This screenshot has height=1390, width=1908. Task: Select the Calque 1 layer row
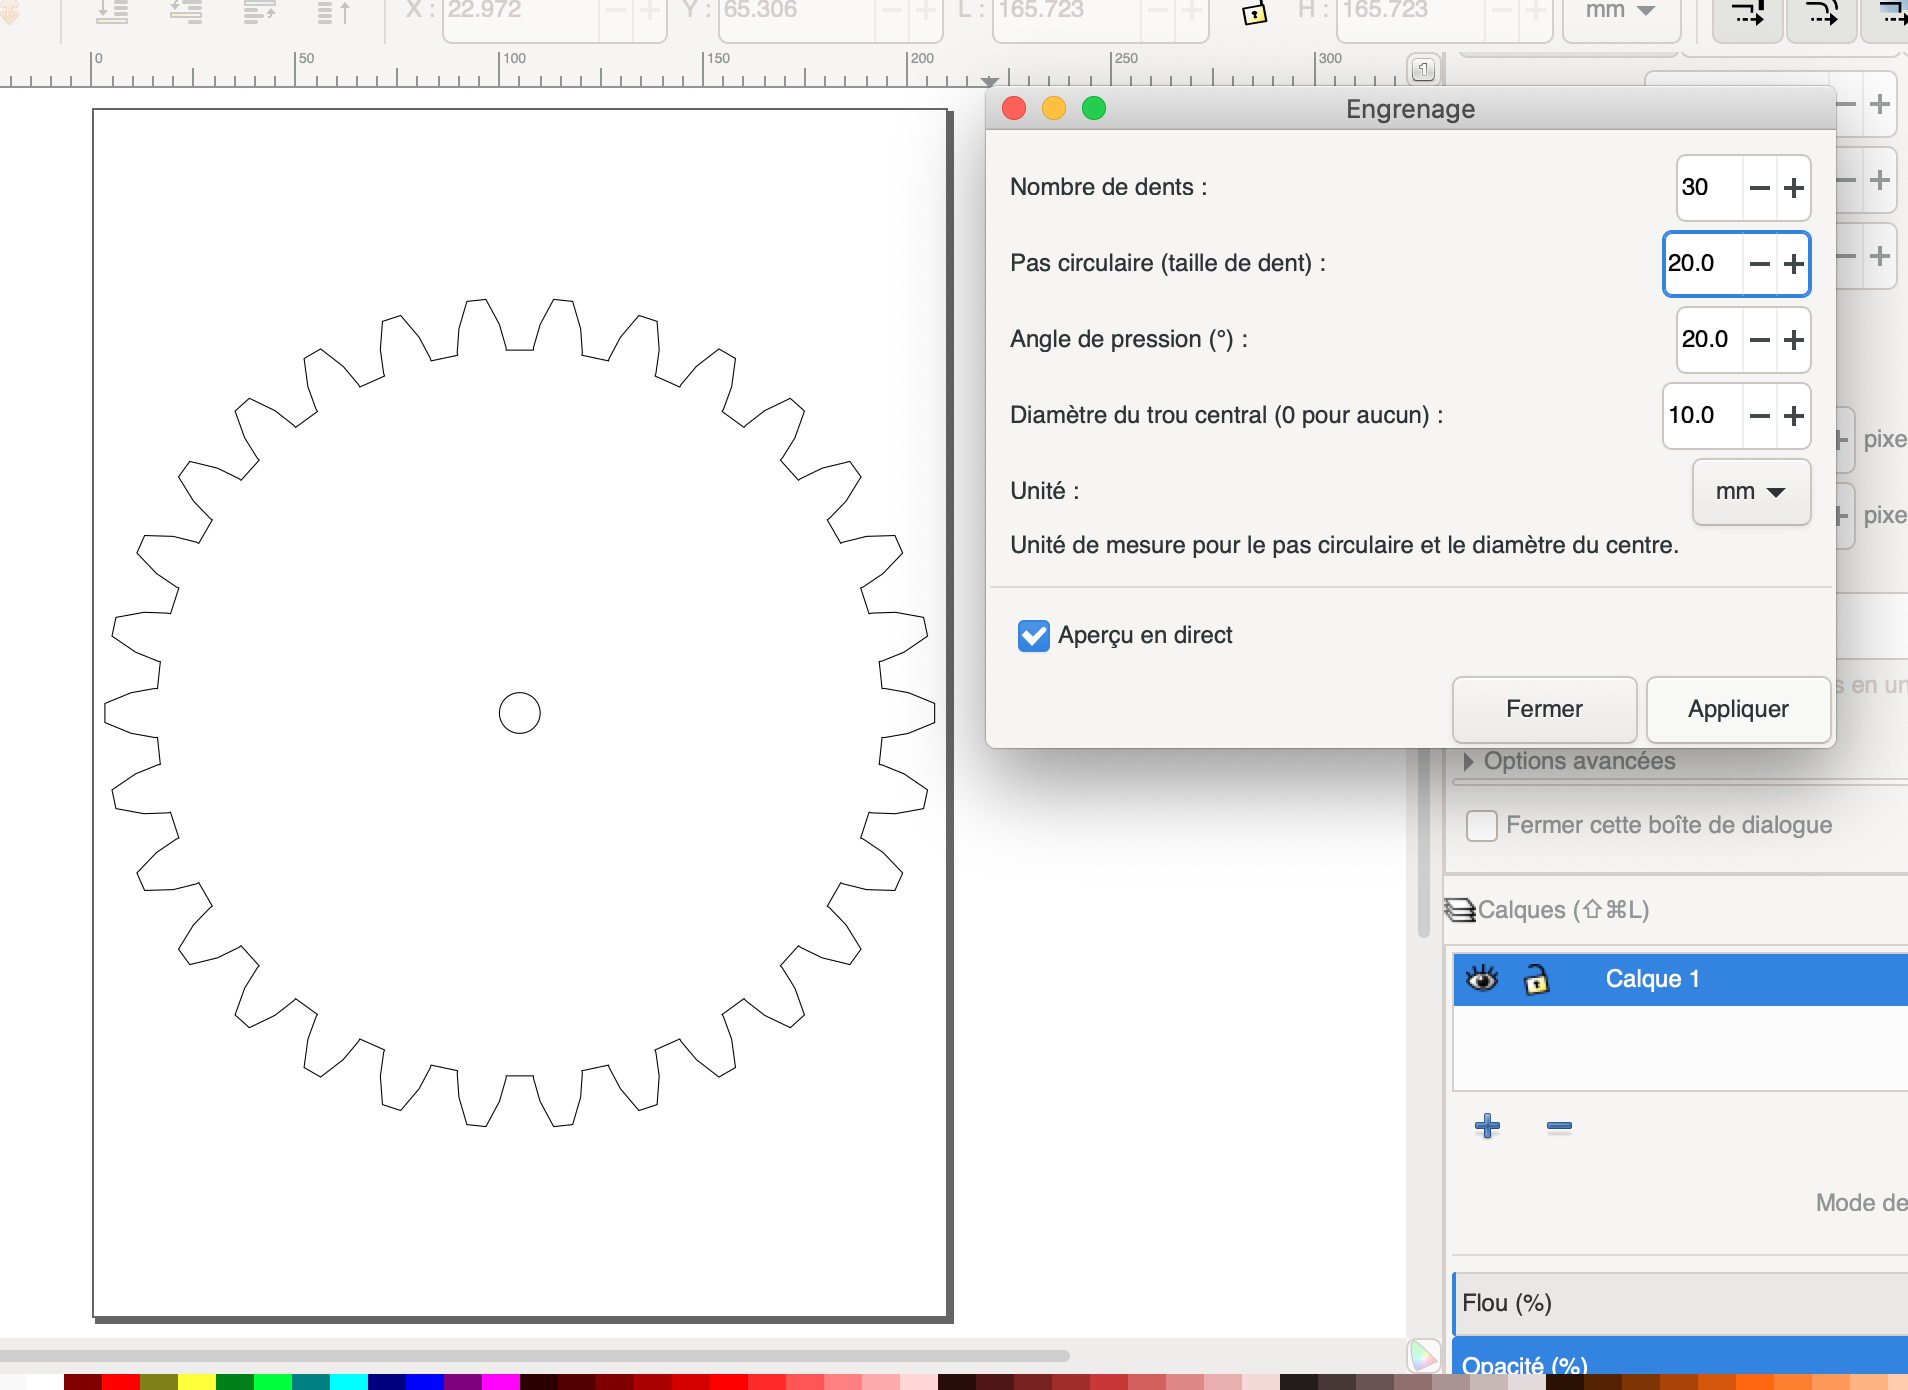click(1700, 979)
